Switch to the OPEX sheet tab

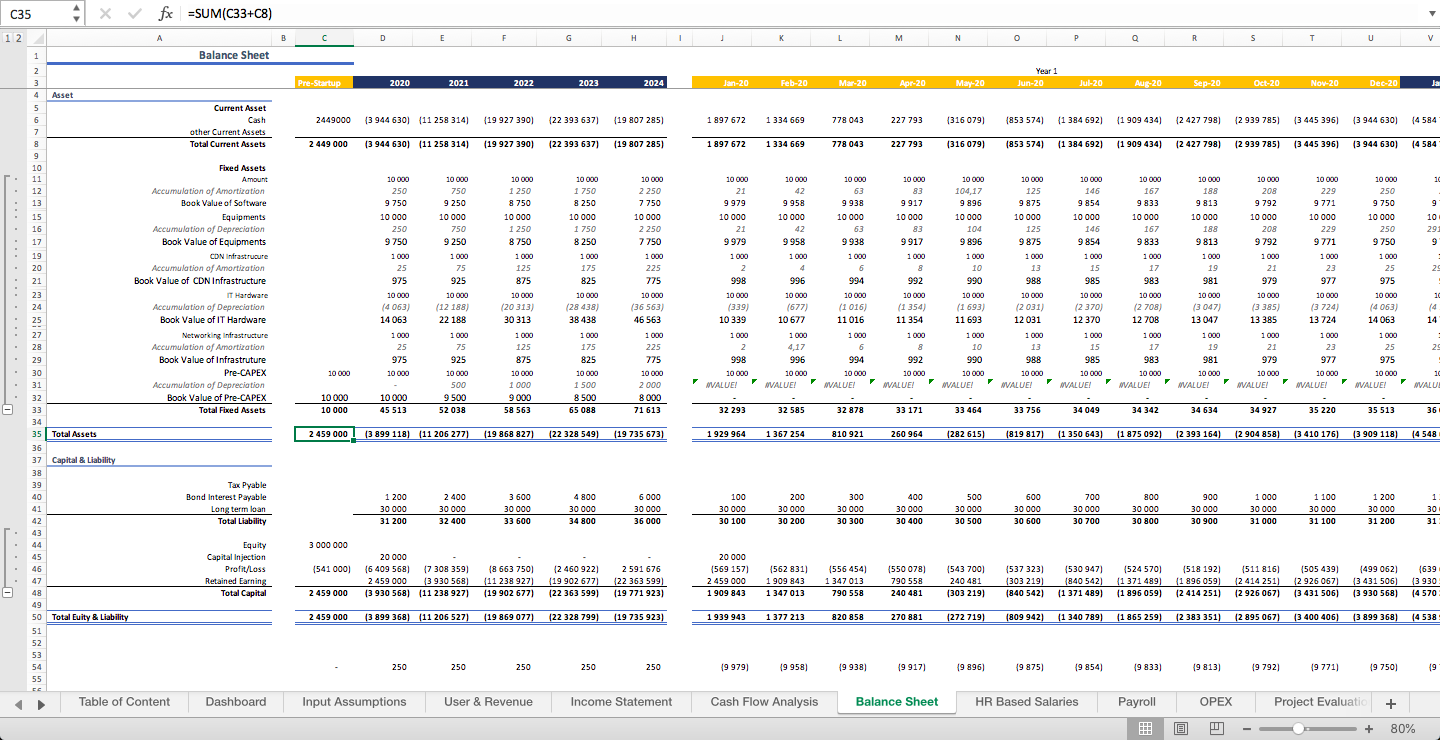[x=1216, y=702]
